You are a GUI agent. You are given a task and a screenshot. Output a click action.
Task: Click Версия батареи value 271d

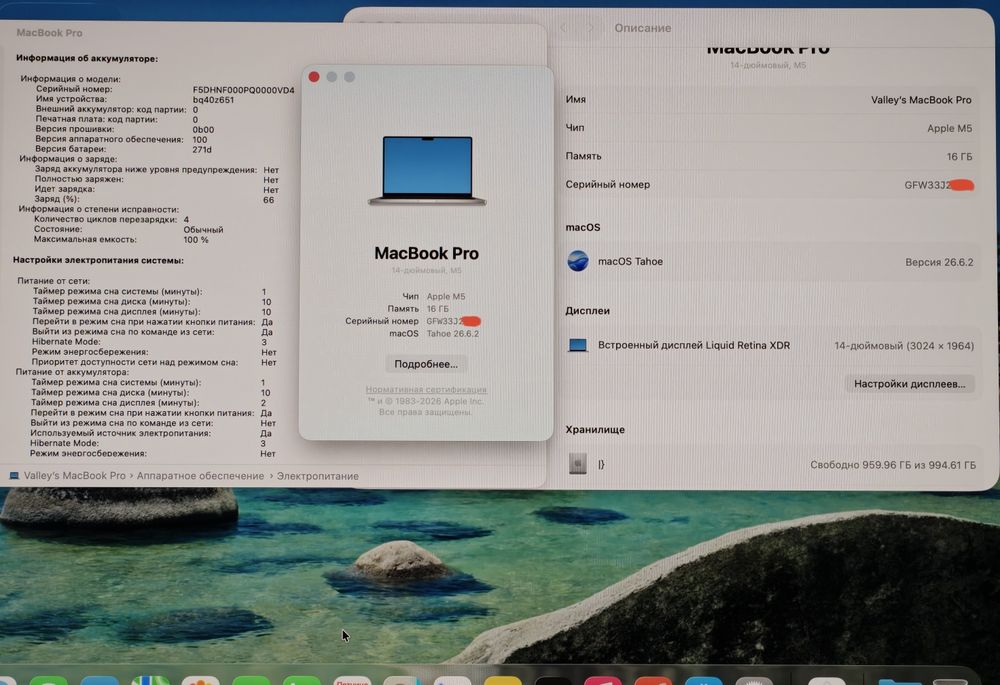[x=202, y=149]
